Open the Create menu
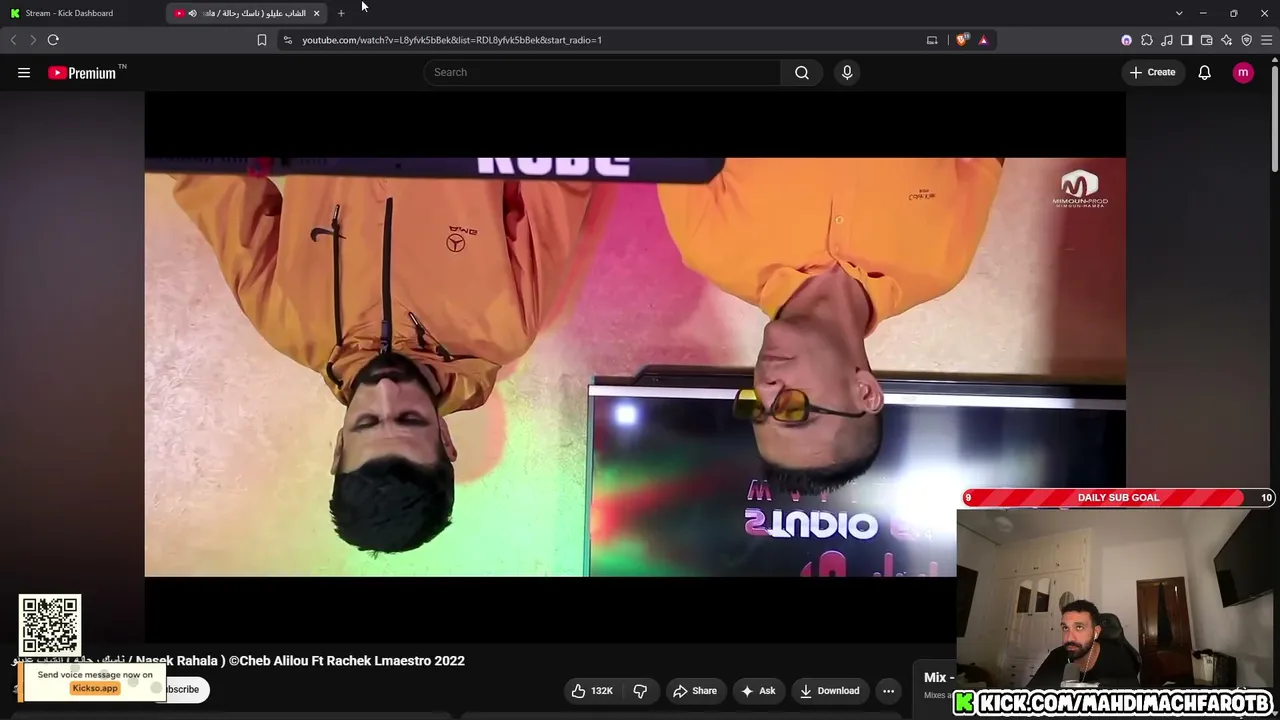1280x720 pixels. click(1153, 72)
